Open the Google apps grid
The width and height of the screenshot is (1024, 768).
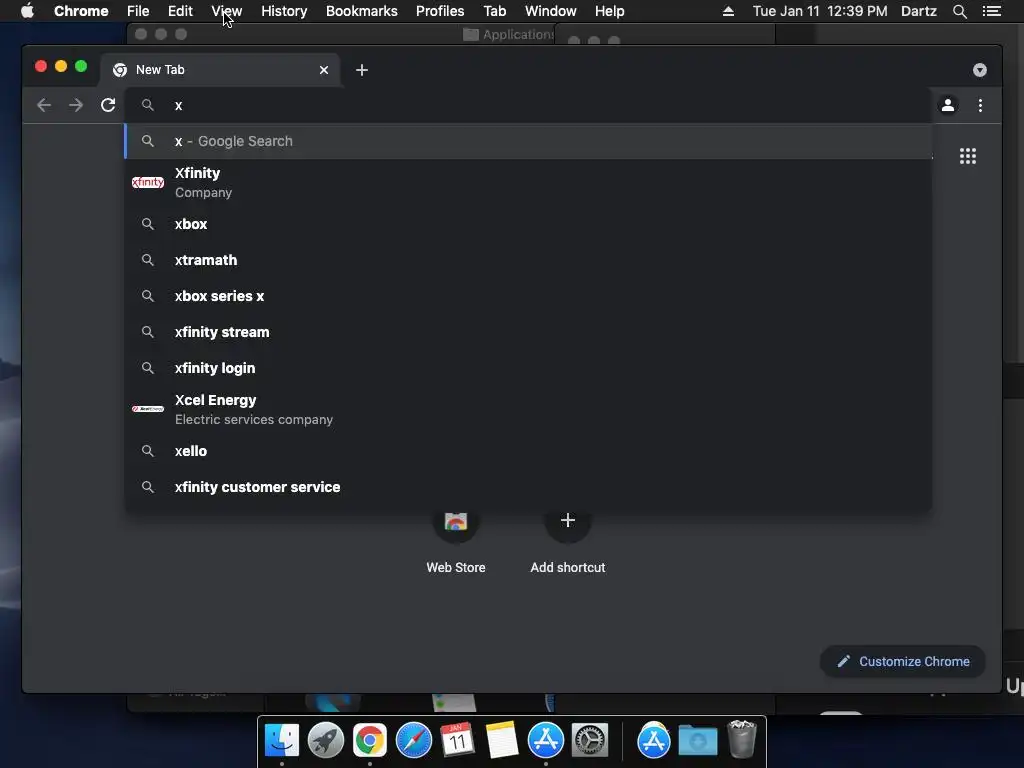pos(968,156)
